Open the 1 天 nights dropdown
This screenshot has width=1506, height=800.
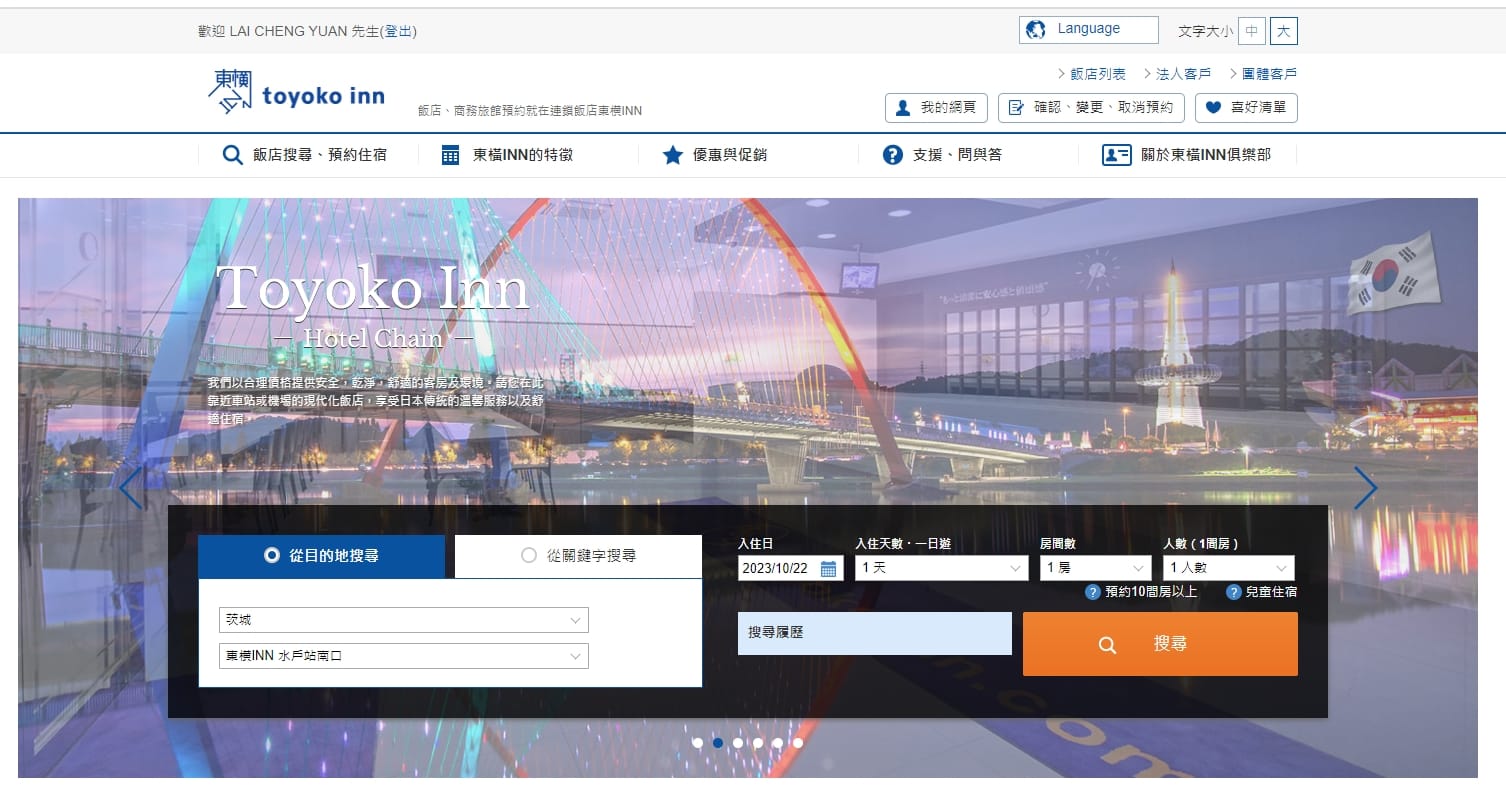[x=942, y=568]
